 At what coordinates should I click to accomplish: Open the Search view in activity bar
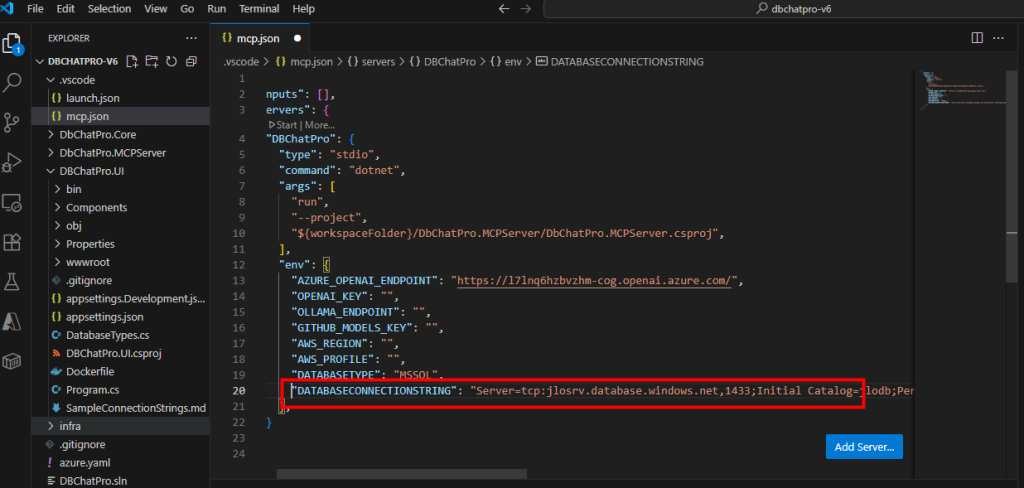point(12,83)
